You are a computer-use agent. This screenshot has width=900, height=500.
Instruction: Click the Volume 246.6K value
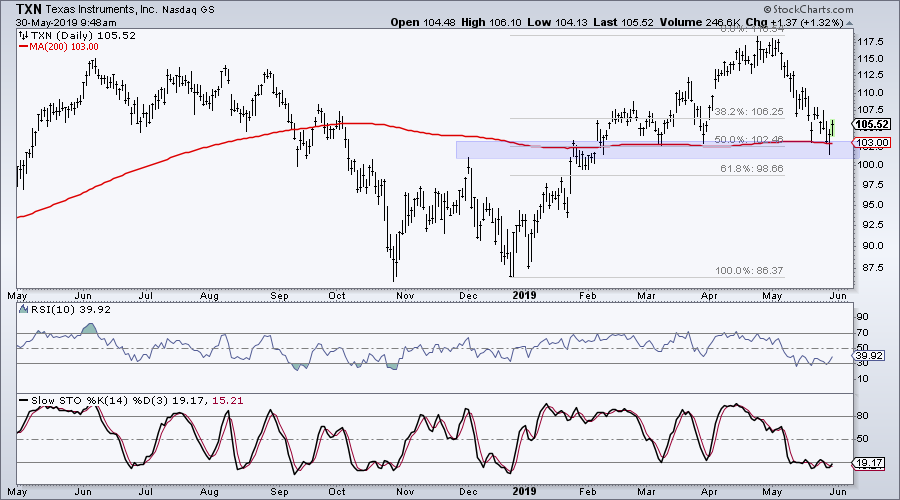700,22
